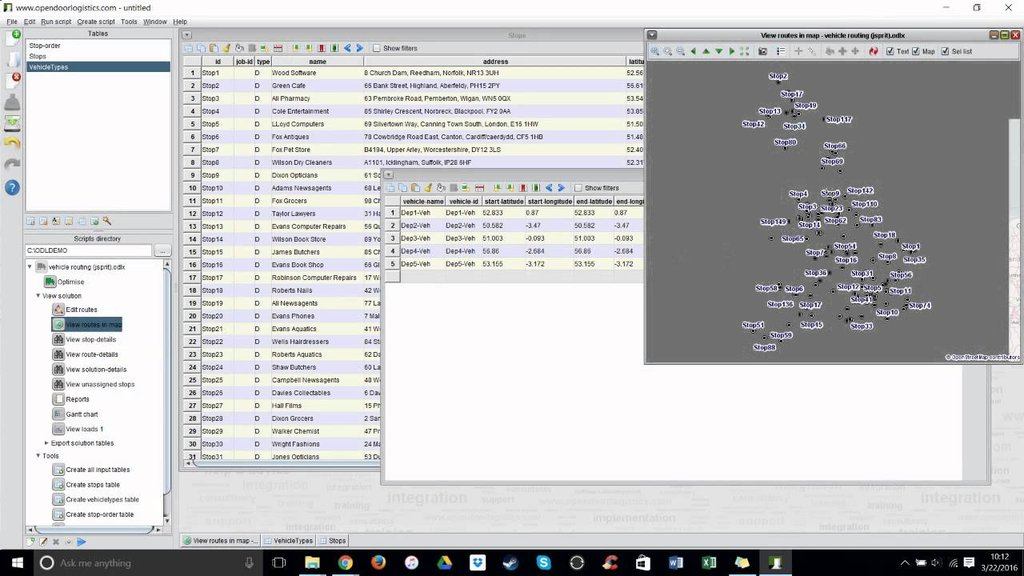Expand the Export solution tables node
Viewport: 1024px width, 576px height.
pyautogui.click(x=46, y=443)
